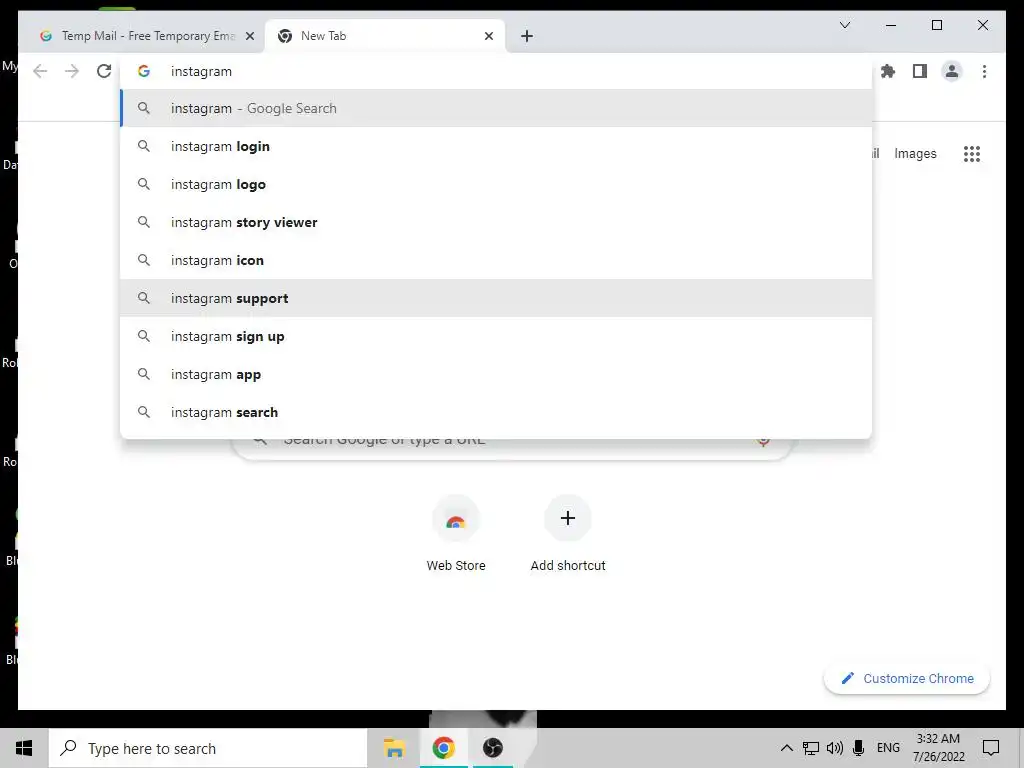Click the Customize Chrome button
Screen dimensions: 1024x768
coord(907,679)
